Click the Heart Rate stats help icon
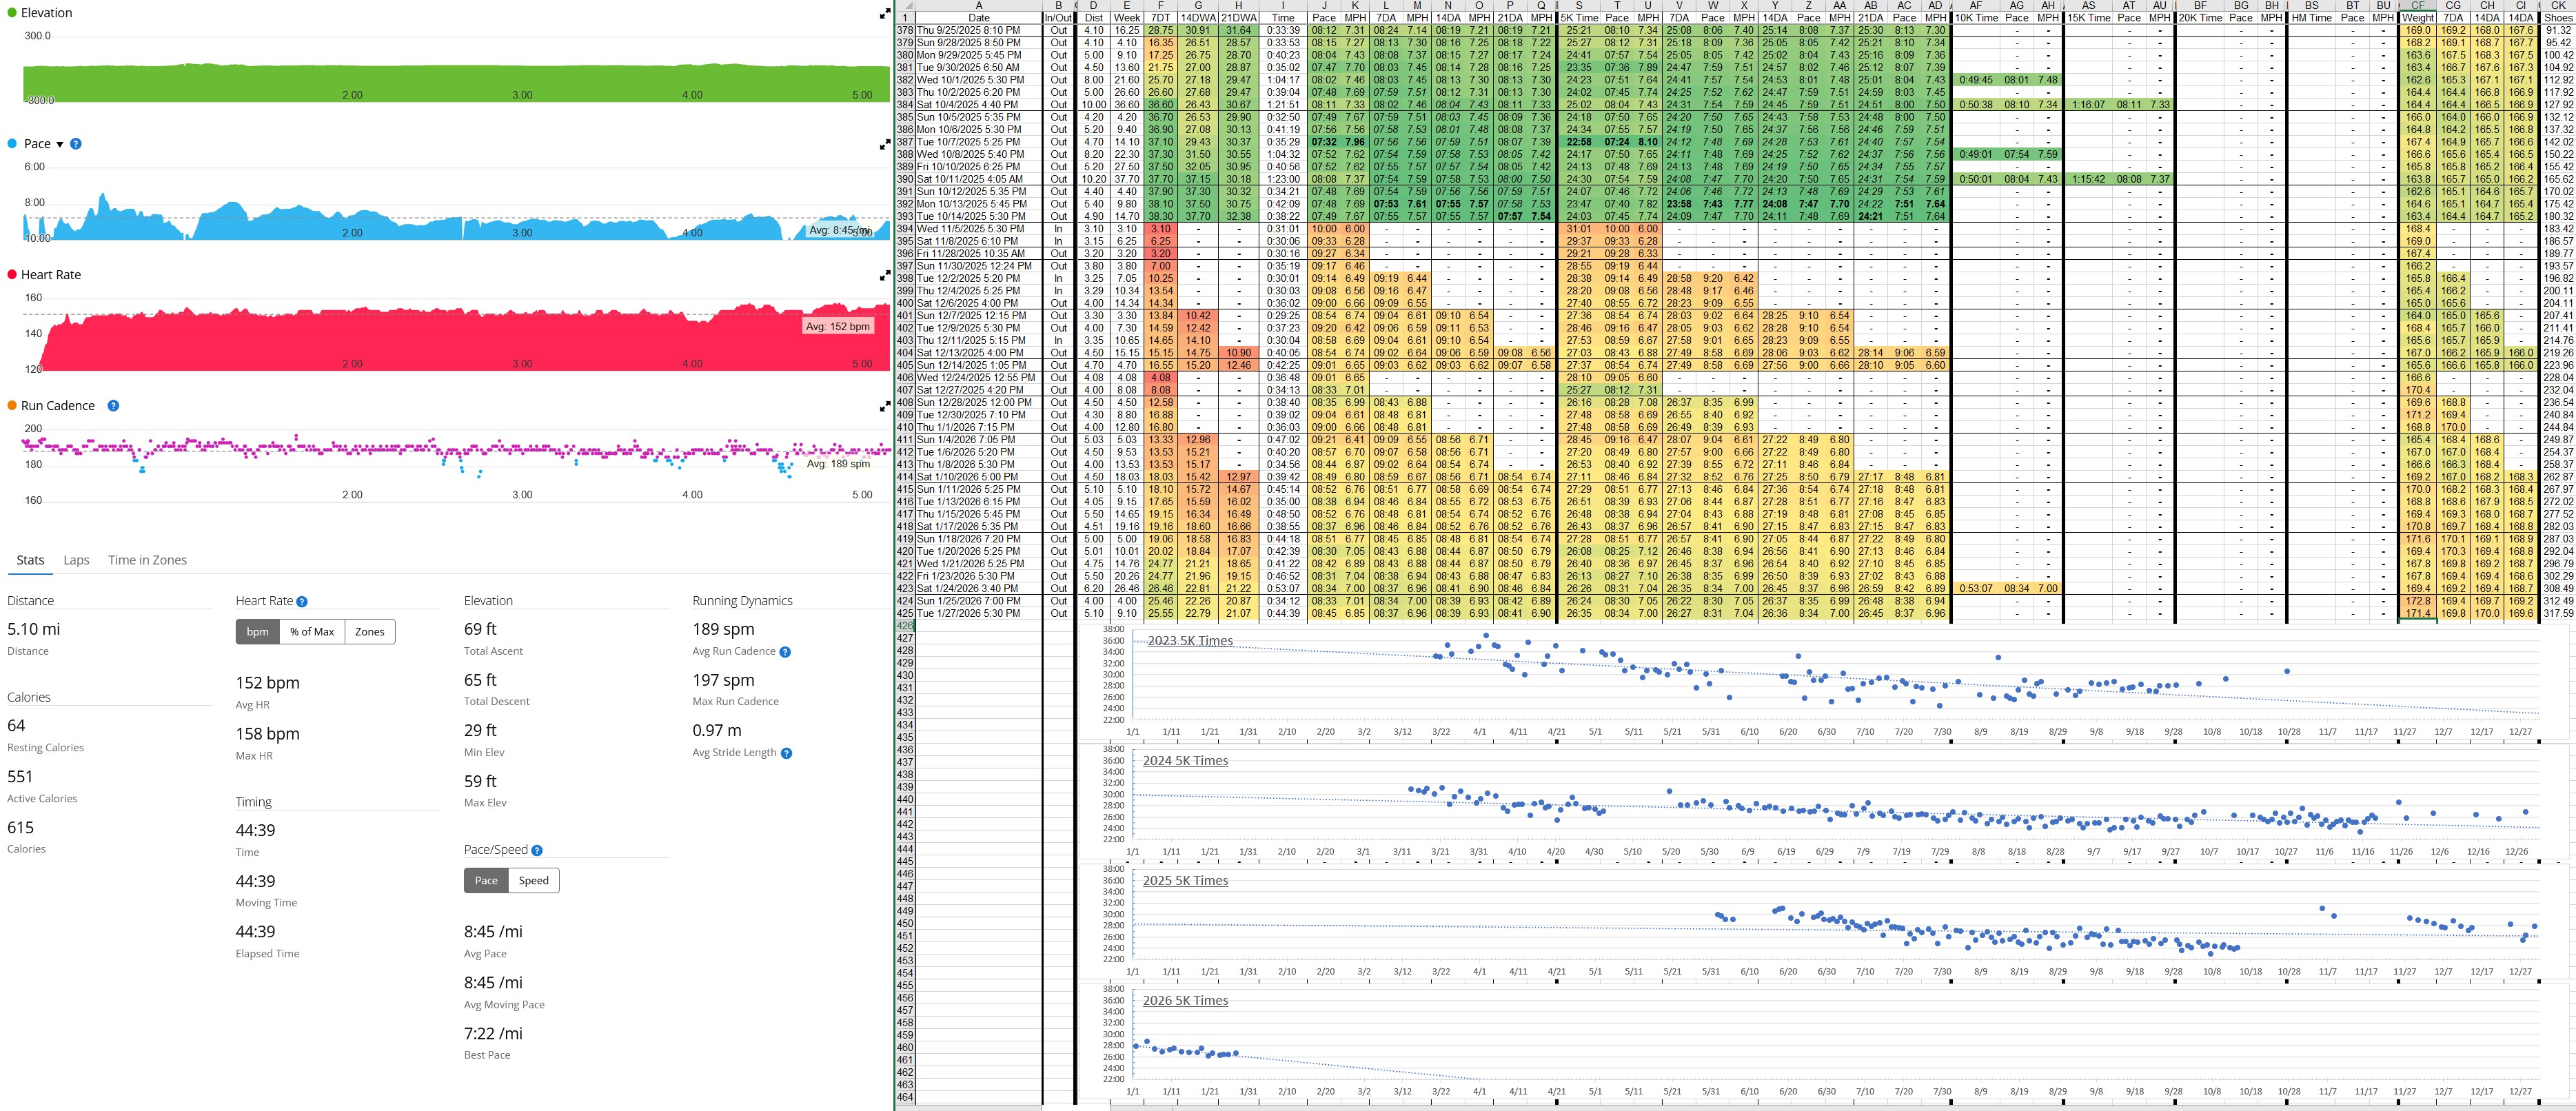Image resolution: width=2576 pixels, height=1111 pixels. tap(302, 602)
